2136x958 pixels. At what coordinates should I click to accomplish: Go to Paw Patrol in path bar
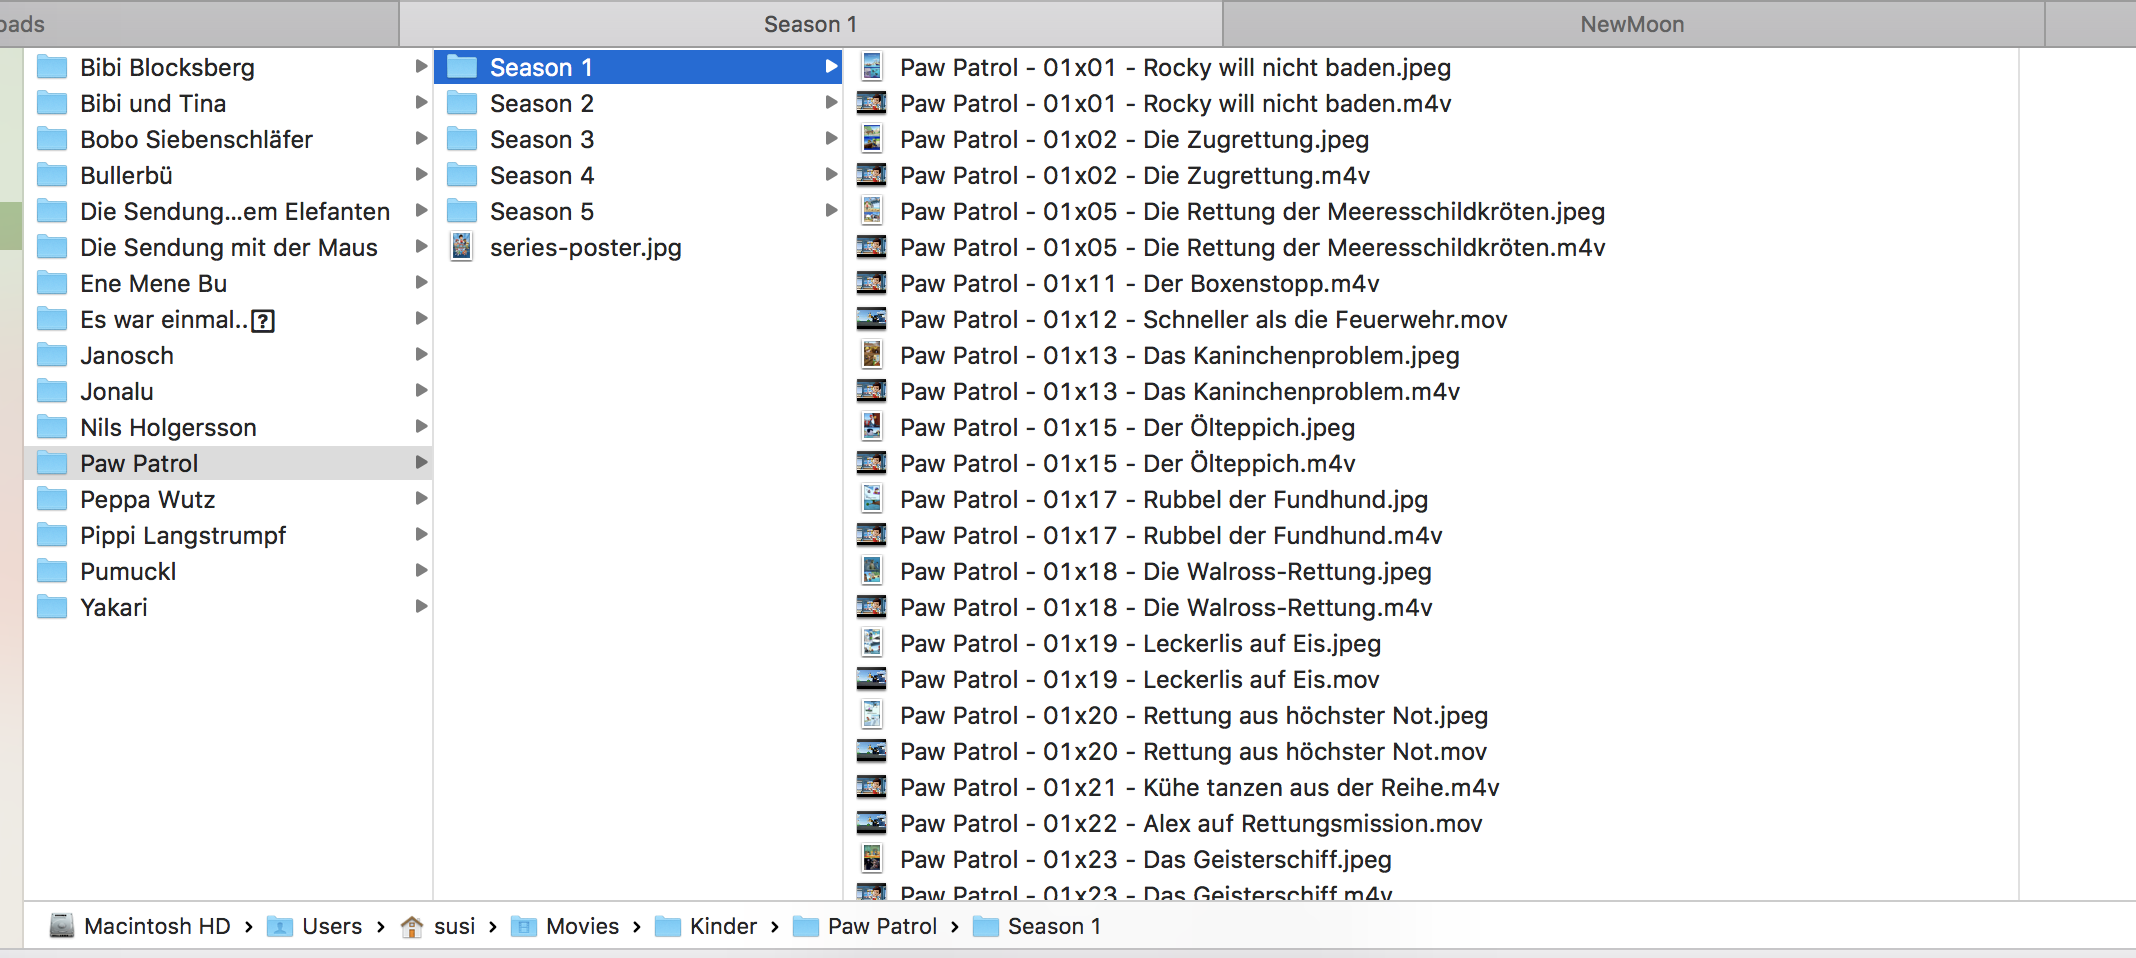pyautogui.click(x=865, y=927)
